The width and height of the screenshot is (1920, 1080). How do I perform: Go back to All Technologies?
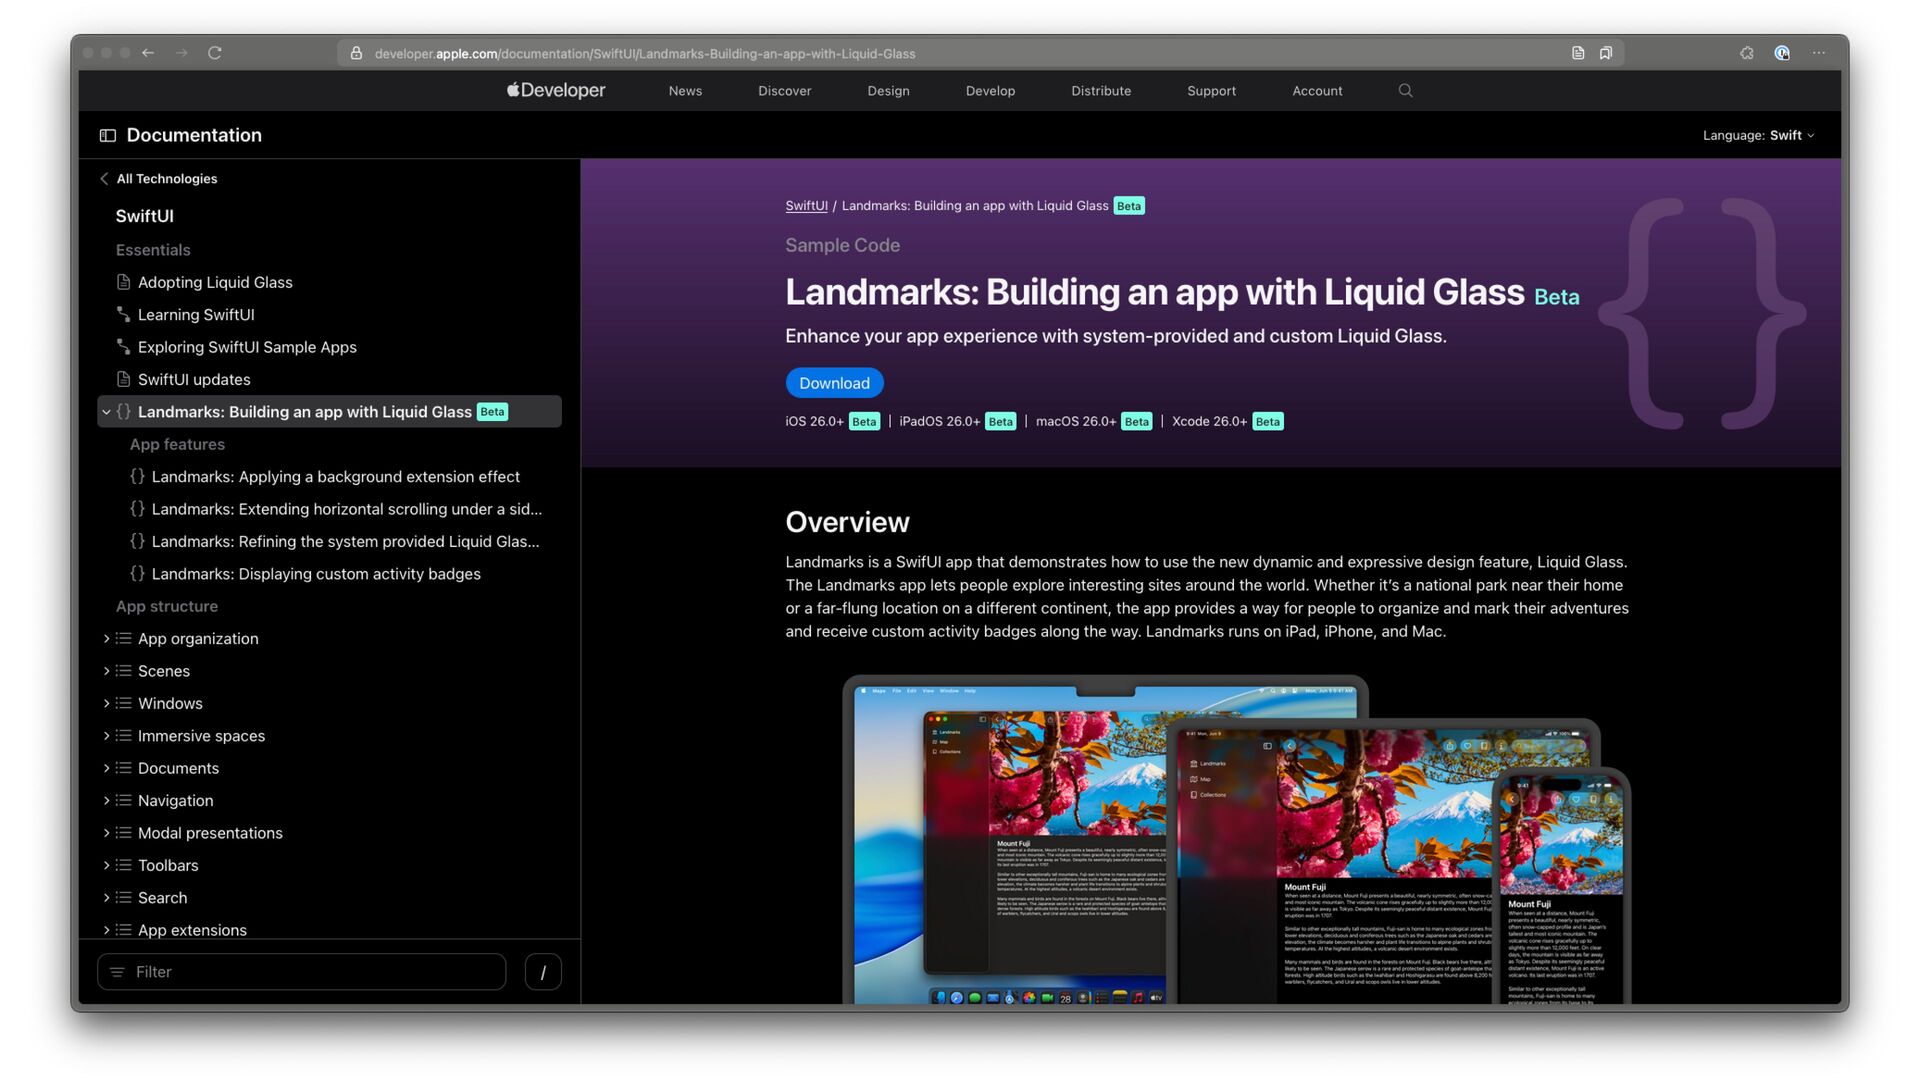159,179
